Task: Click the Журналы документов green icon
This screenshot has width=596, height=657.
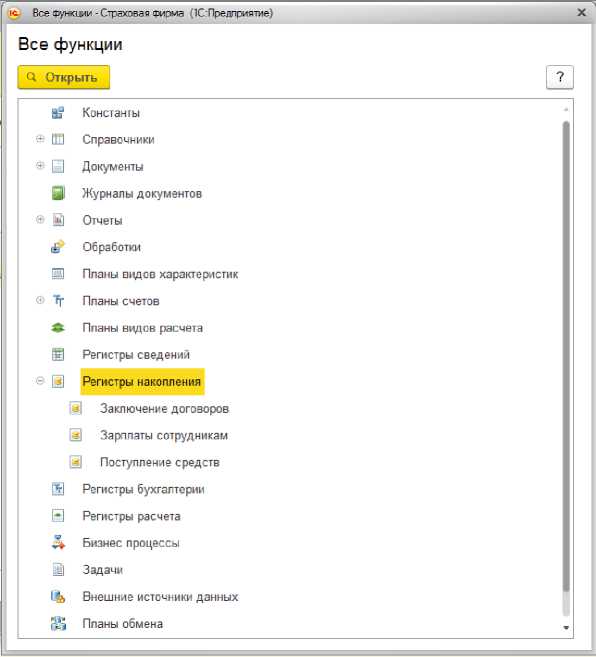Action: pos(58,193)
